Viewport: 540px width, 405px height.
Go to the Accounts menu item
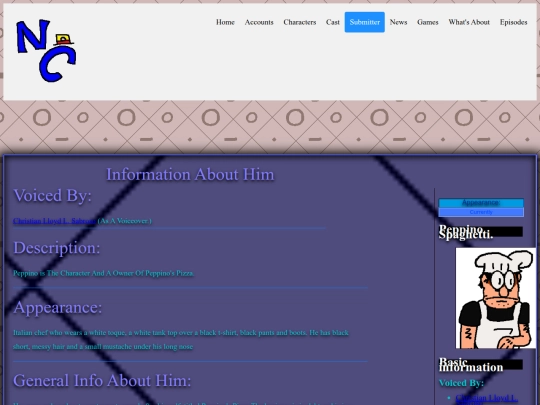pyautogui.click(x=259, y=22)
